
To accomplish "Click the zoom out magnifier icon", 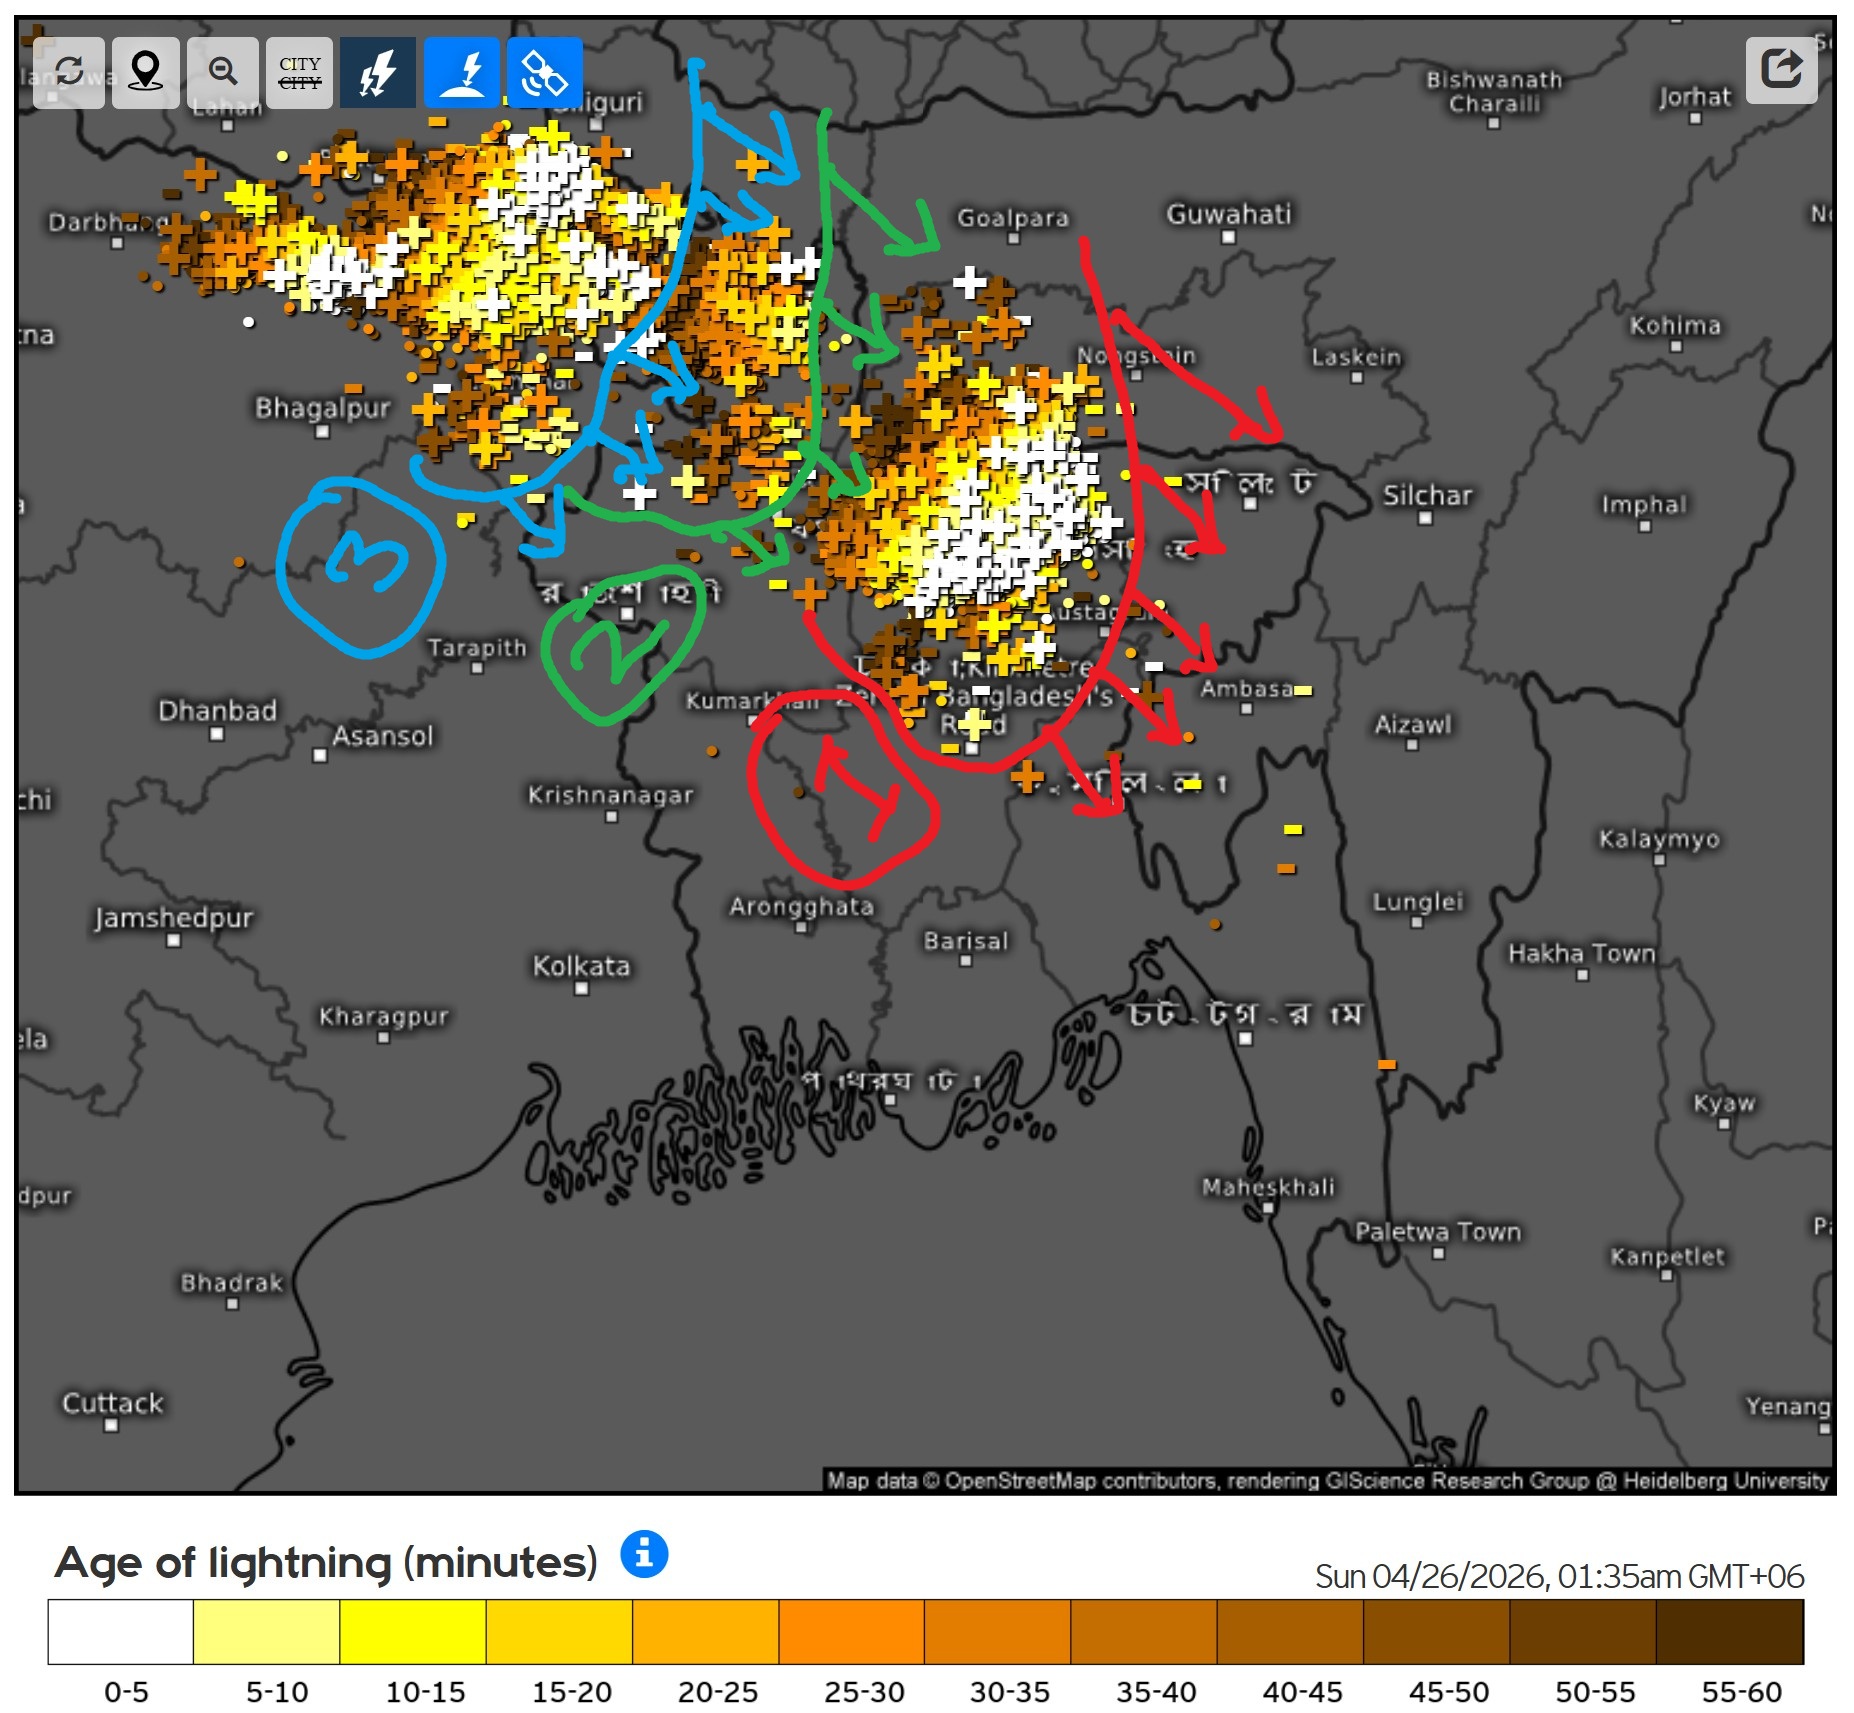I will pos(223,72).
